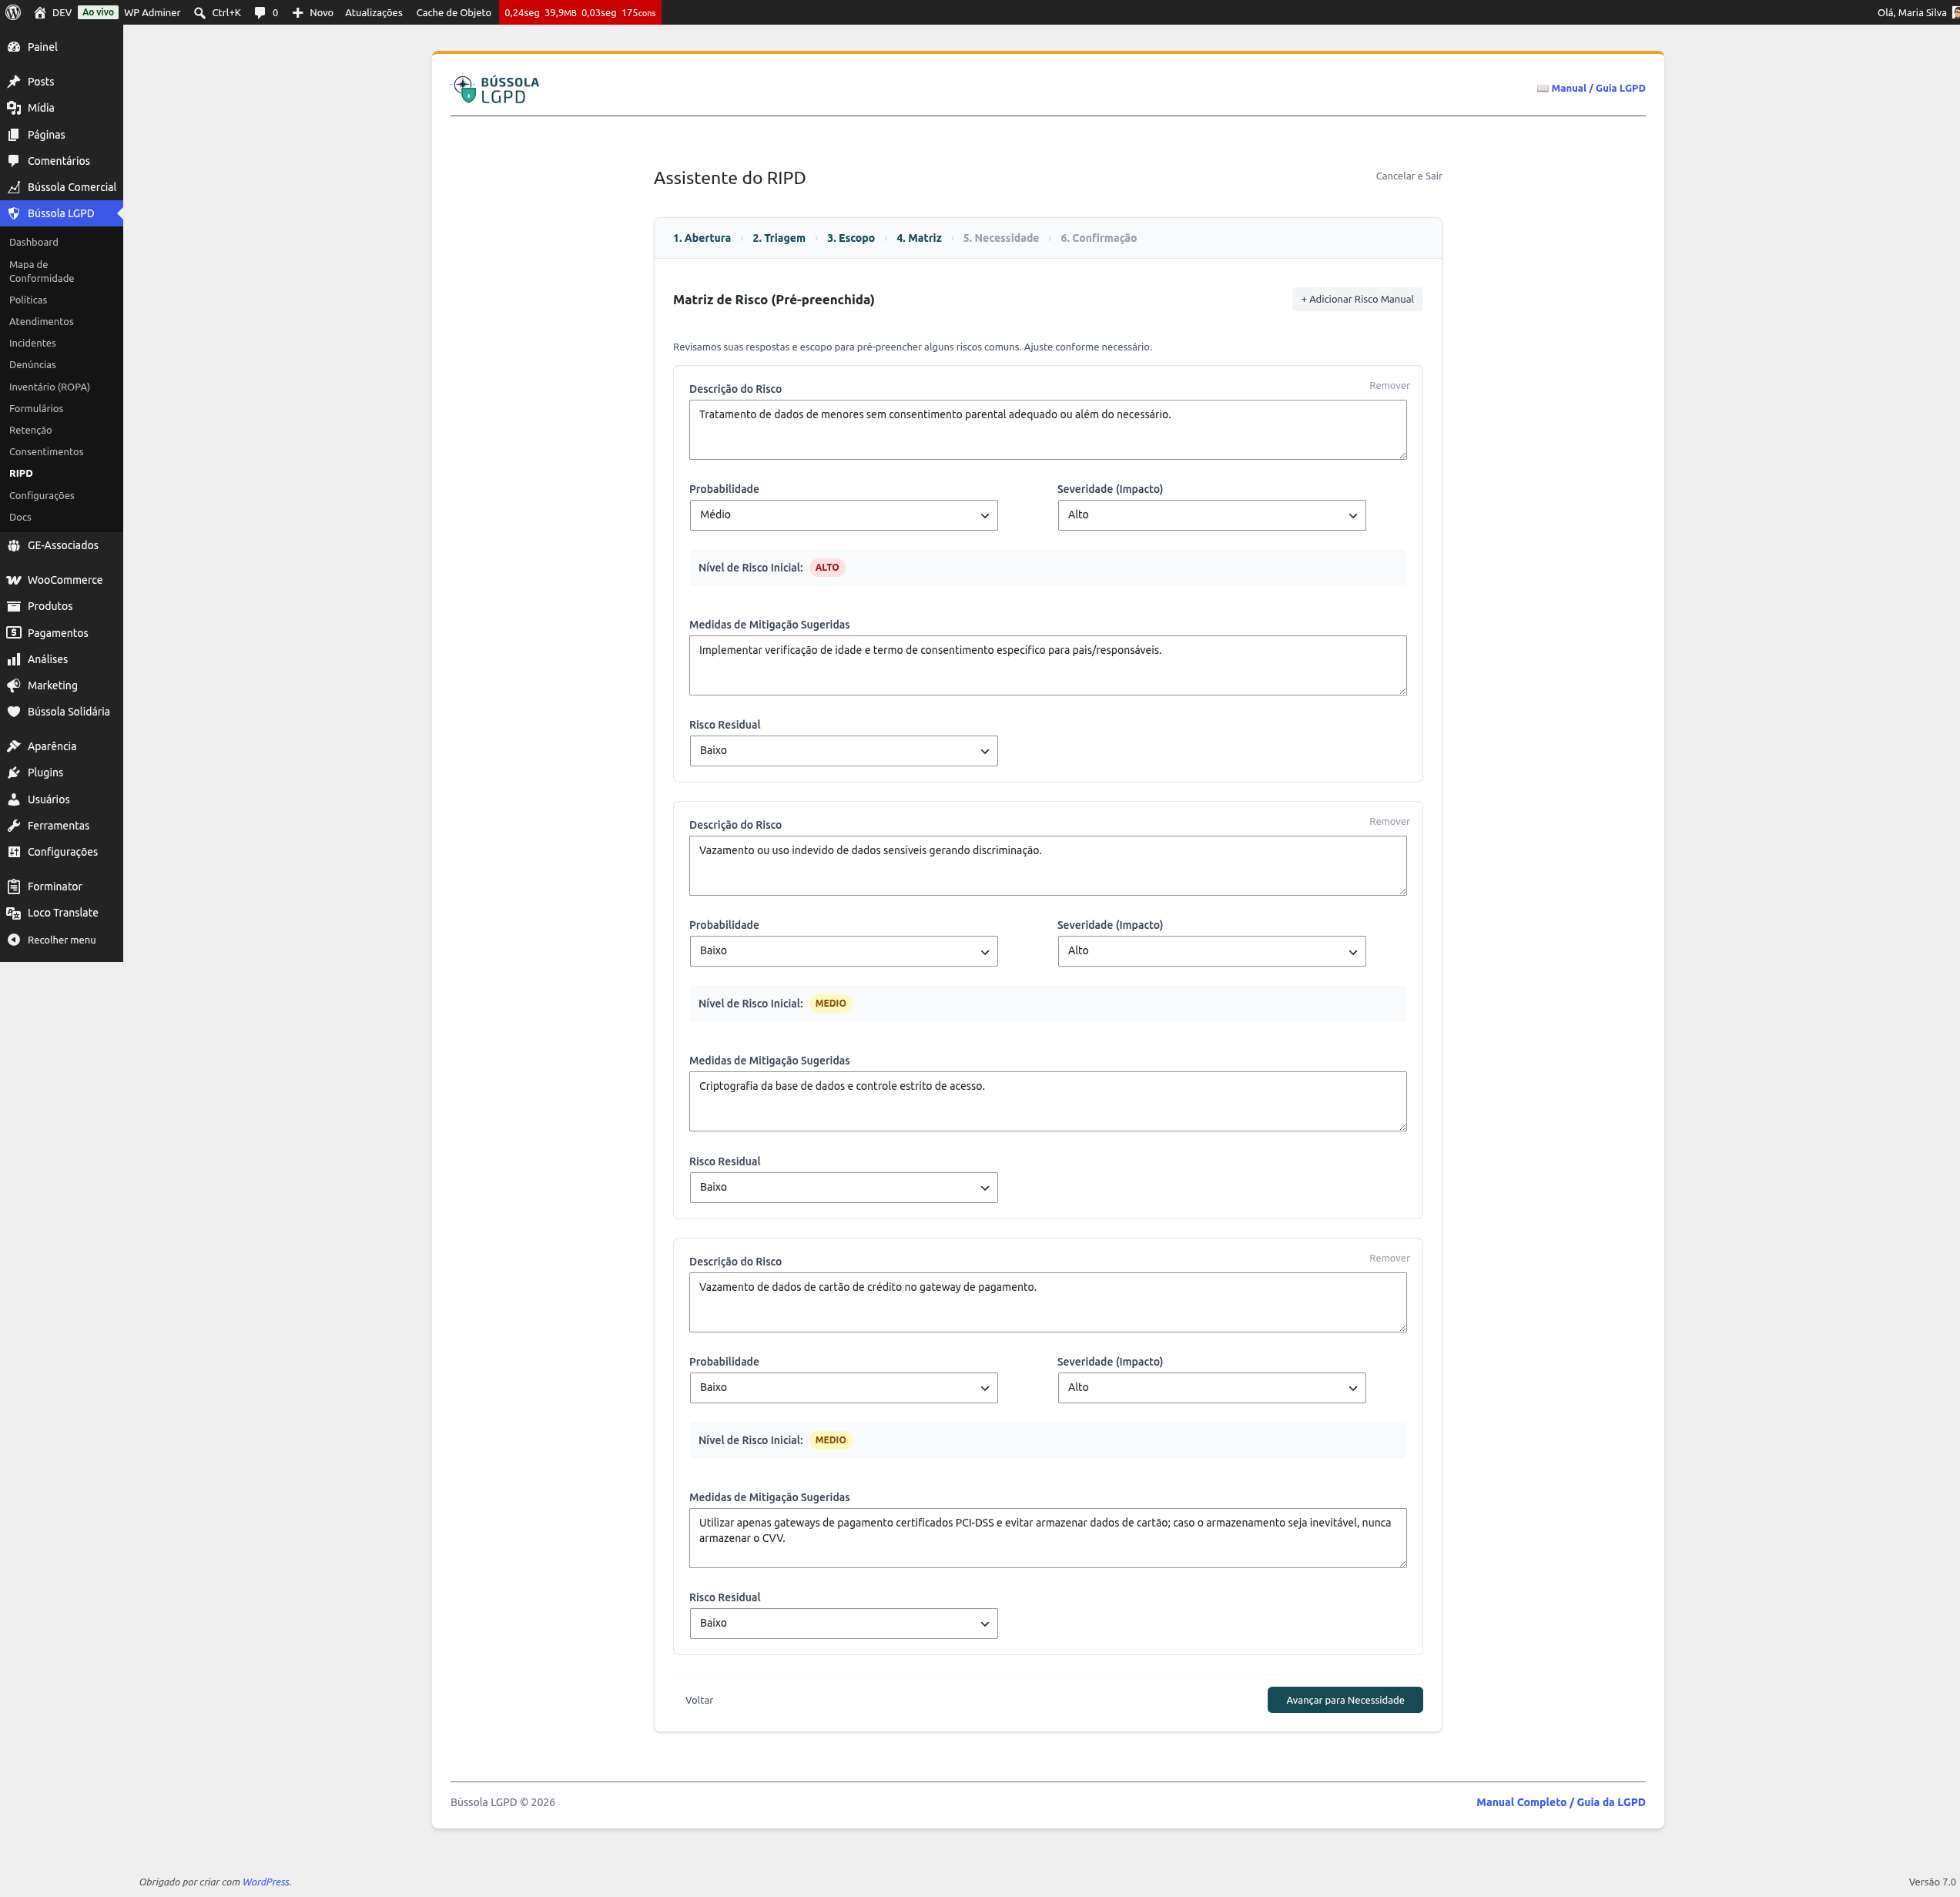Open Plugins plug icon
This screenshot has width=1960, height=1897.
[14, 772]
